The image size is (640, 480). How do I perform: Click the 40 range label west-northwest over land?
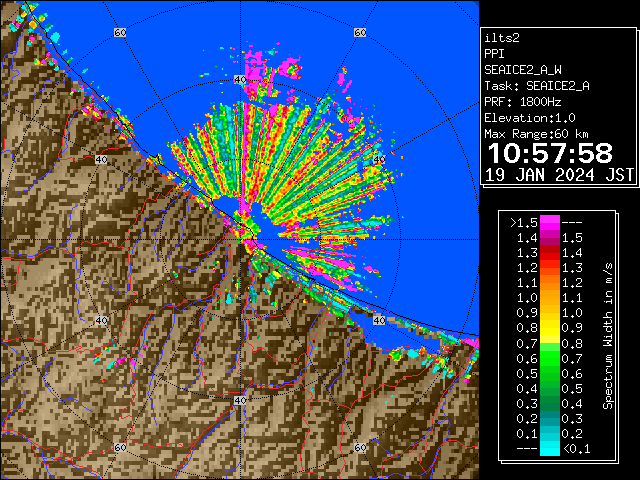click(x=101, y=160)
